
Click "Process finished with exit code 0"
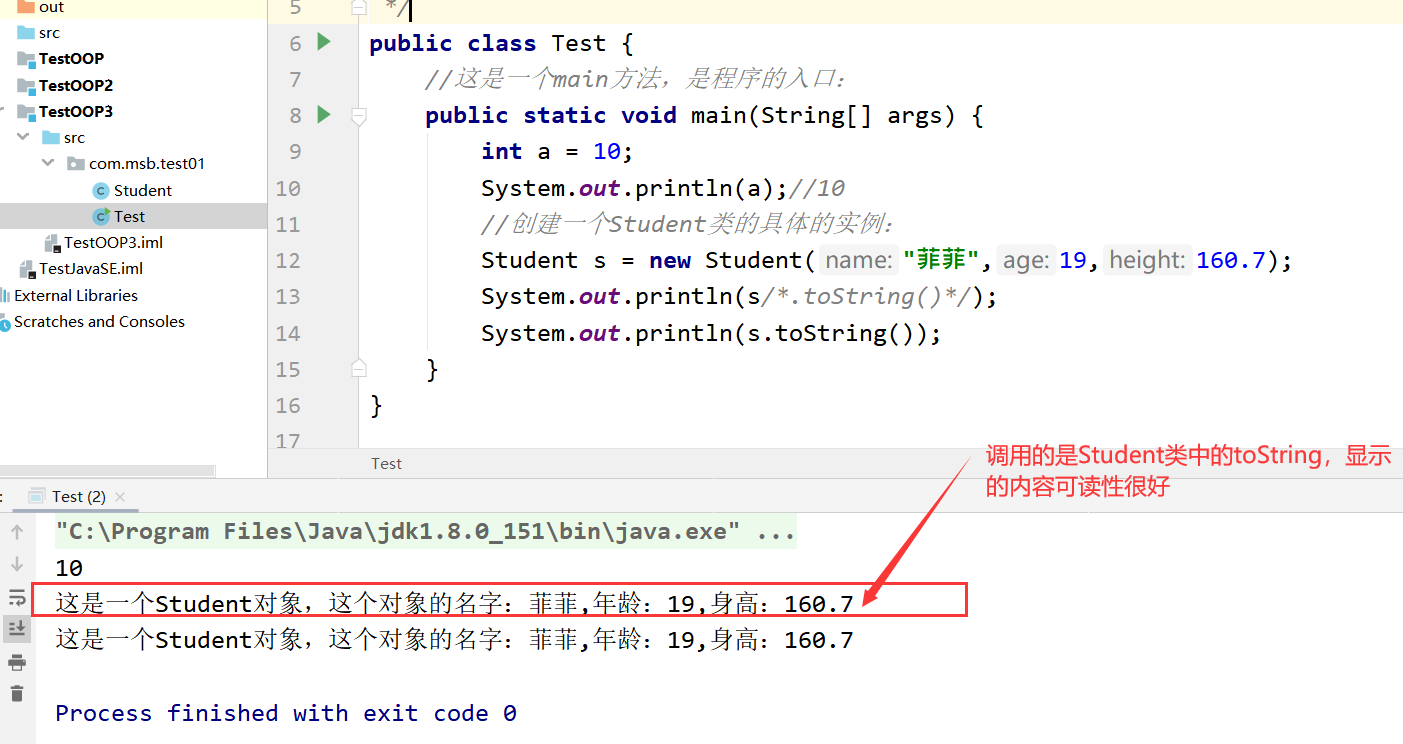point(286,713)
